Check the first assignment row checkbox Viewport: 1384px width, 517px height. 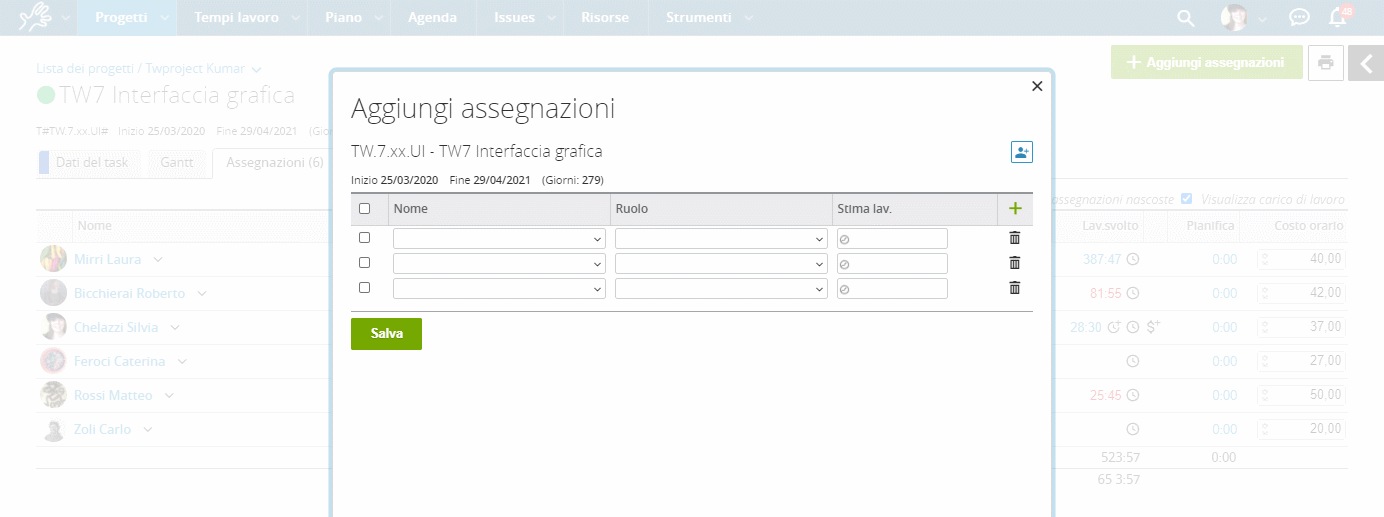364,238
